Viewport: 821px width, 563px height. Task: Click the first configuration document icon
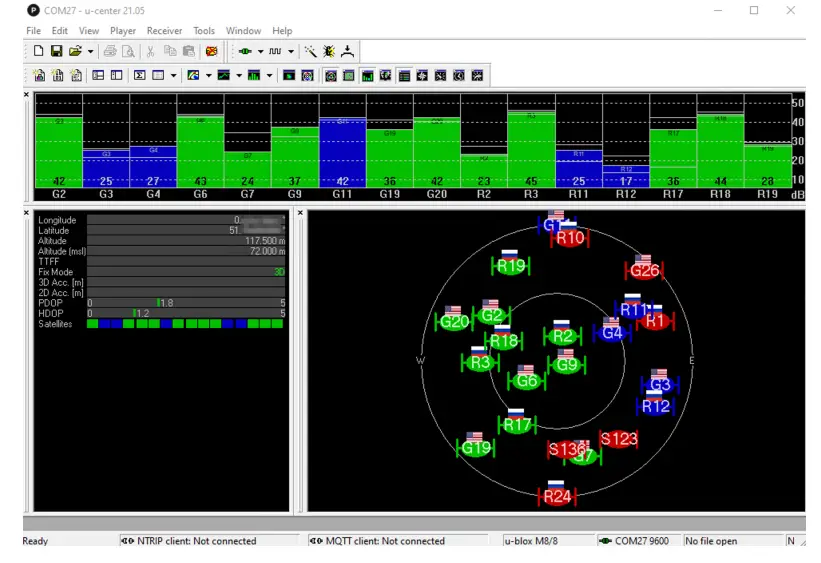tap(39, 75)
